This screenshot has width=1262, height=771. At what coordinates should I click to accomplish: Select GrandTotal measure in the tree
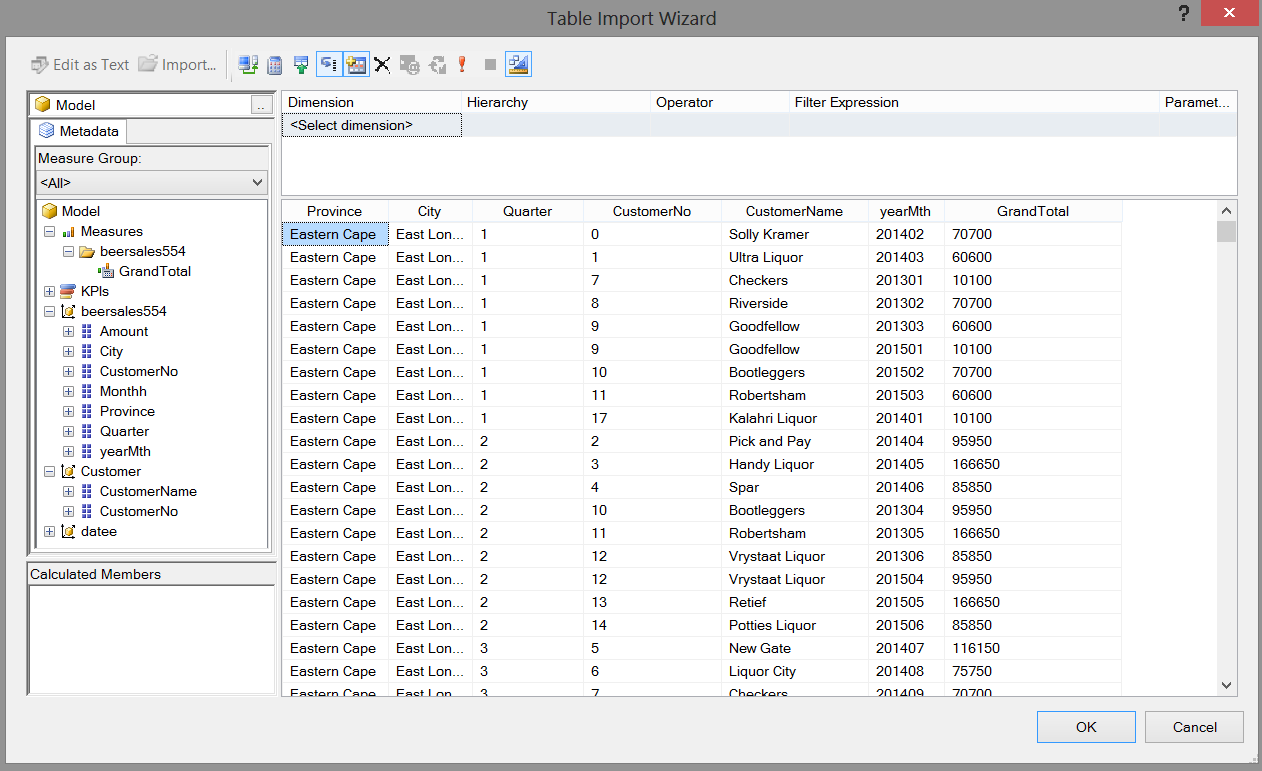pyautogui.click(x=154, y=271)
